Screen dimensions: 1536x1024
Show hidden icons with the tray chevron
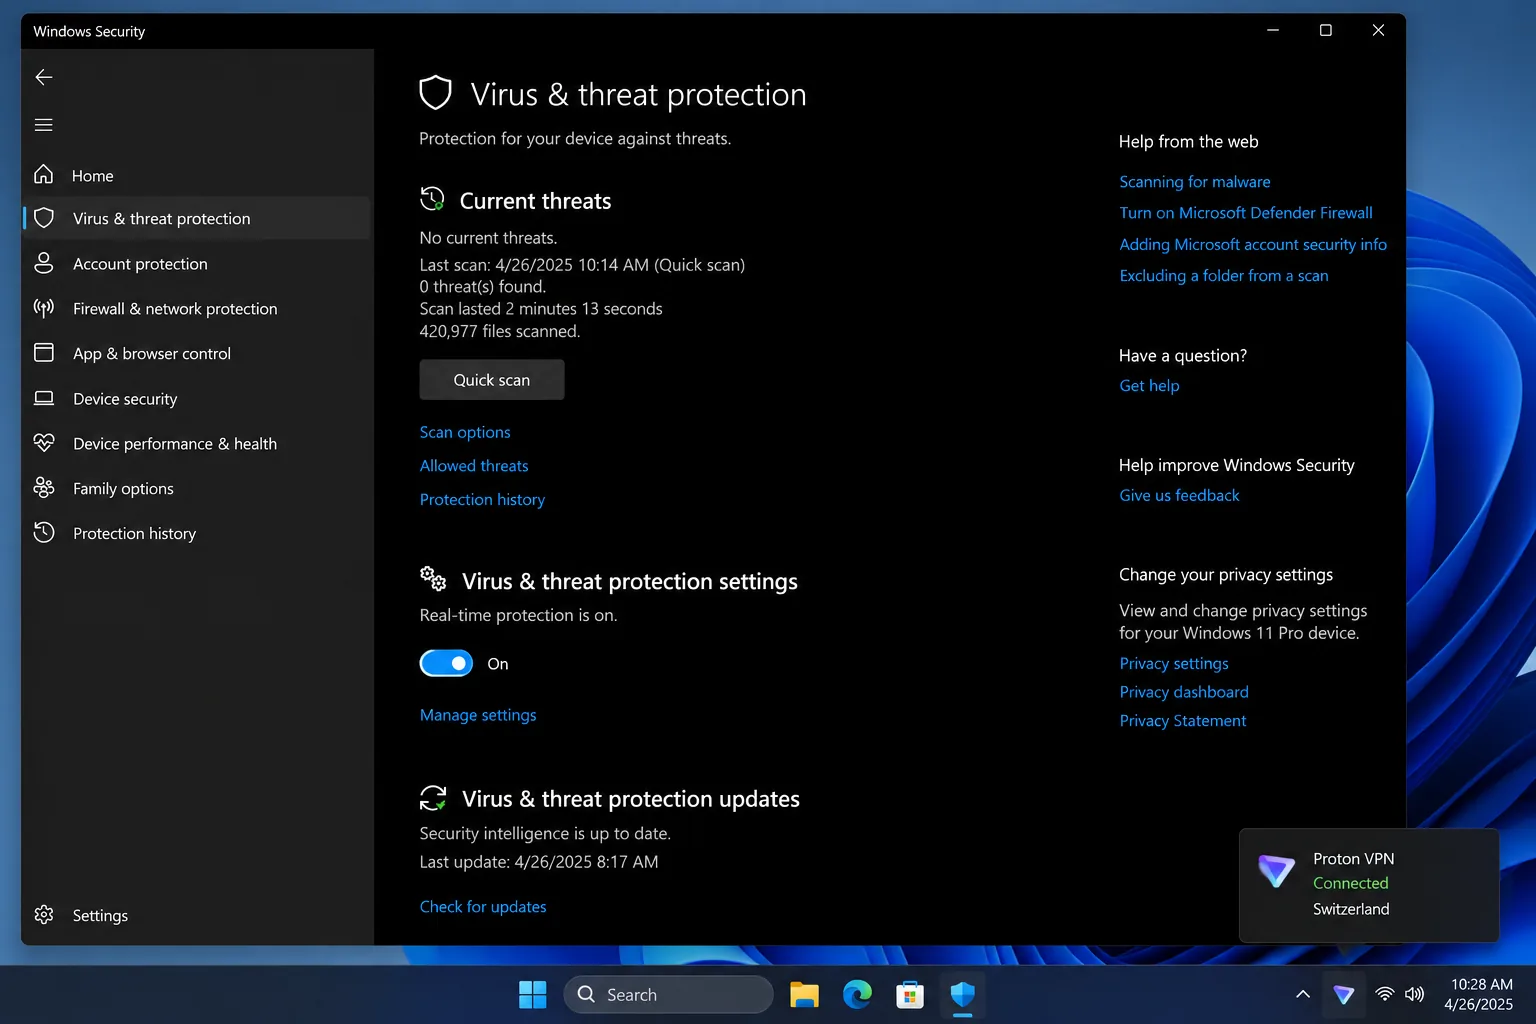(x=1303, y=995)
